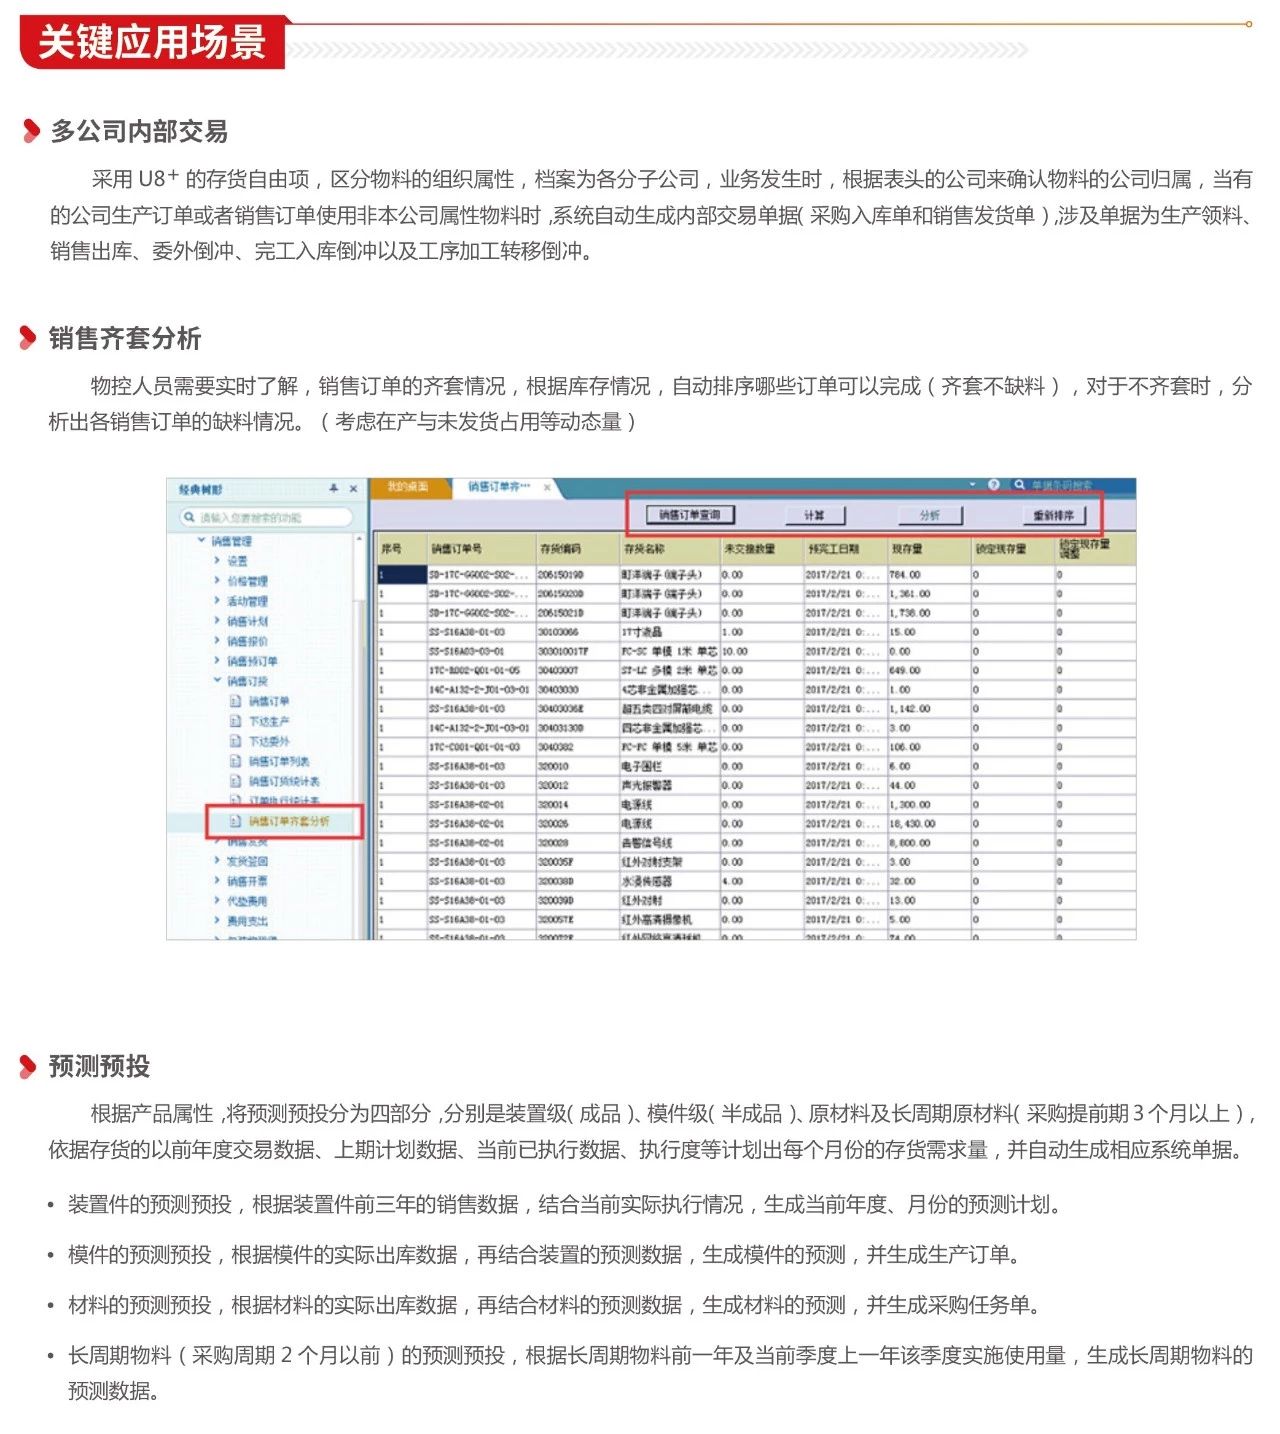Open the small dropdown arrow beside help icon

click(x=972, y=485)
